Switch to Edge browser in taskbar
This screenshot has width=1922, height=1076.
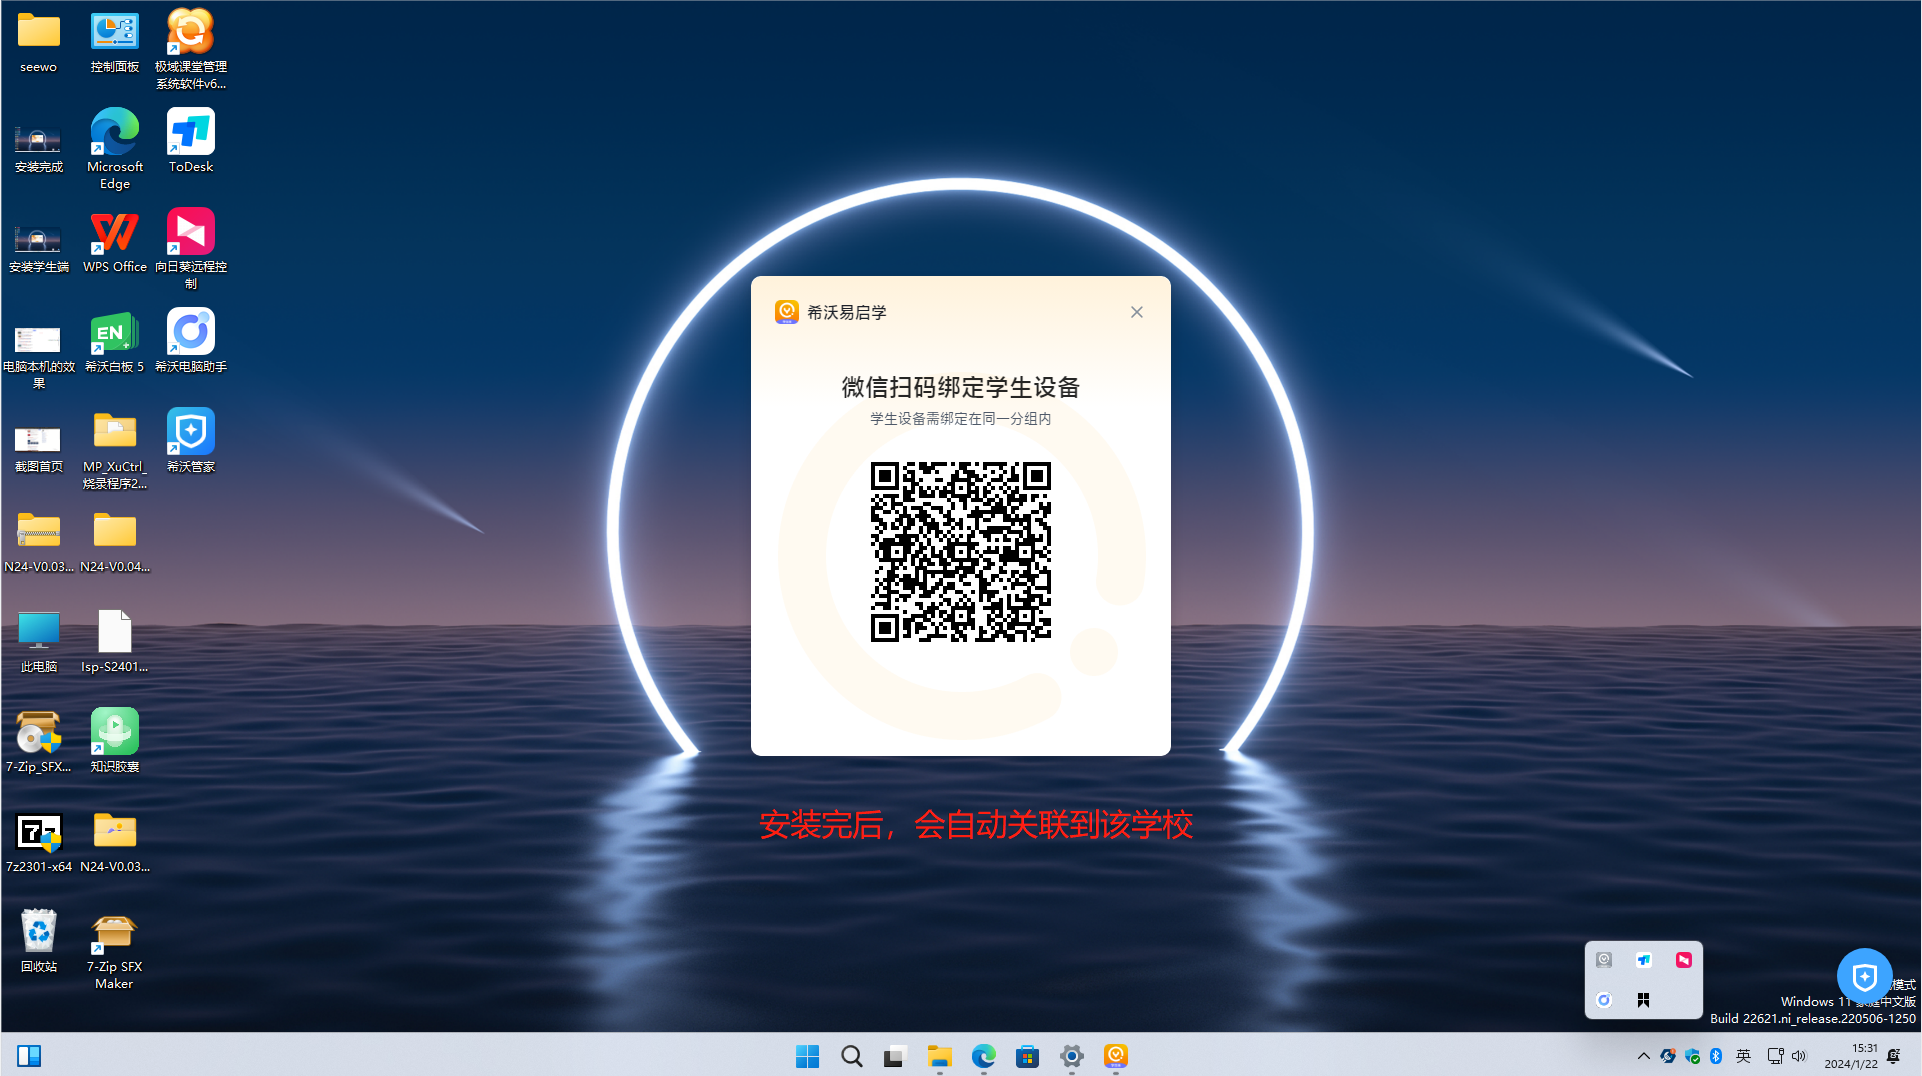click(984, 1056)
